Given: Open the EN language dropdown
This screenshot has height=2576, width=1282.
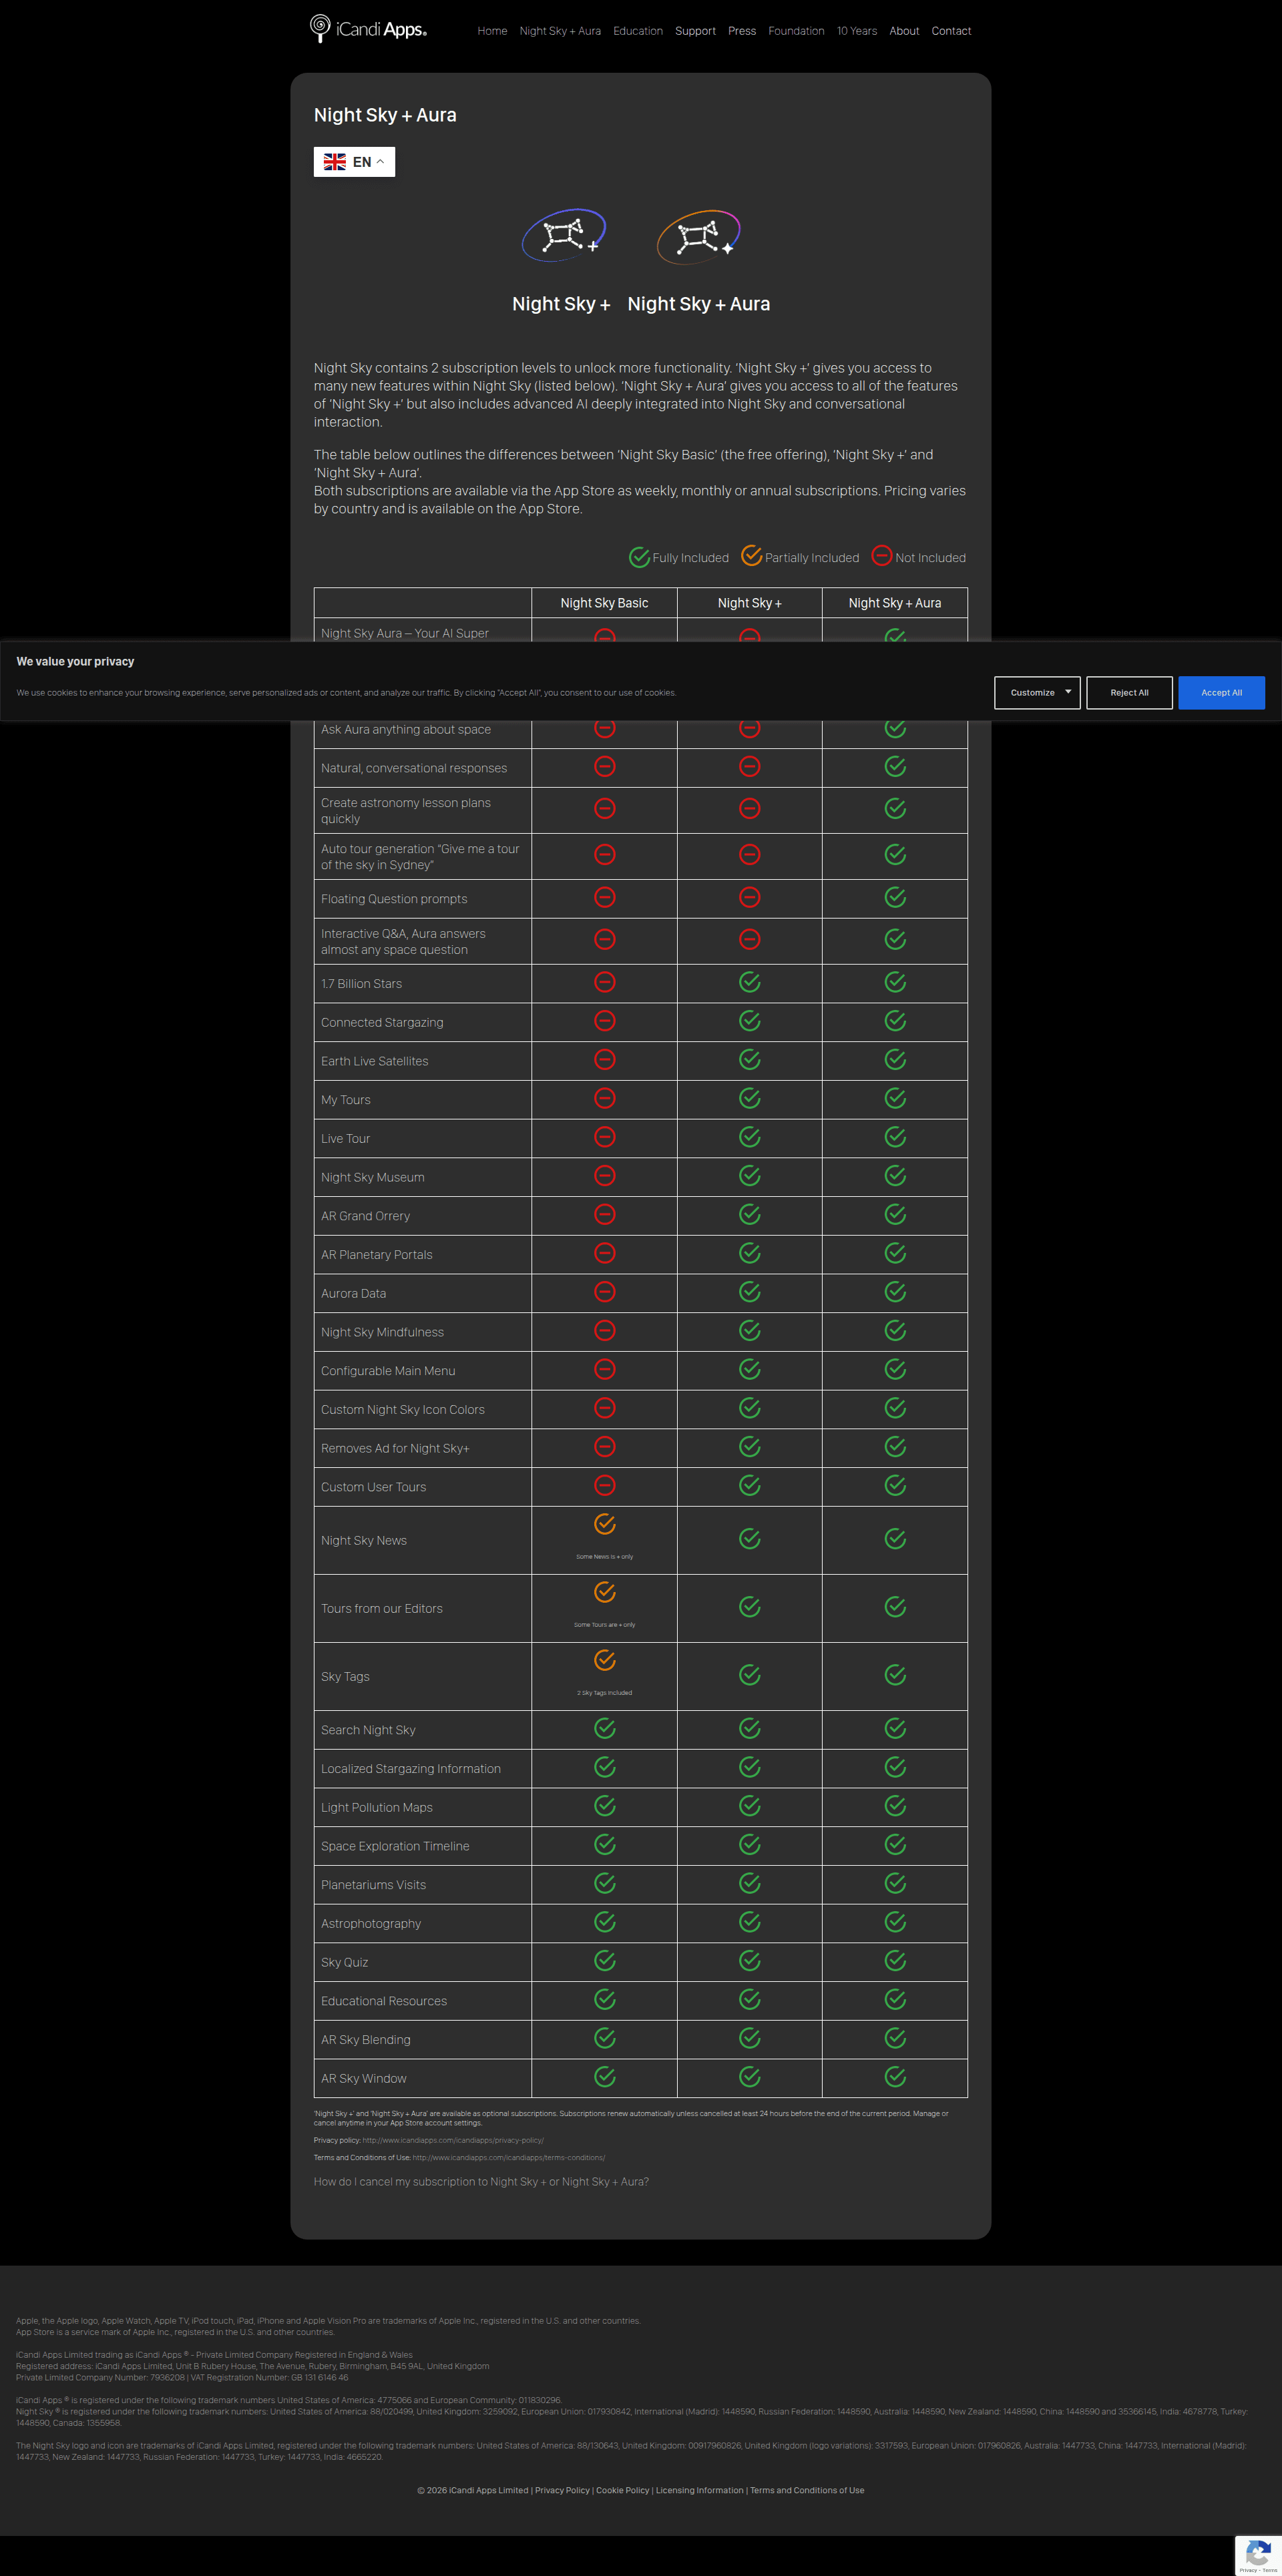Looking at the screenshot, I should [354, 162].
